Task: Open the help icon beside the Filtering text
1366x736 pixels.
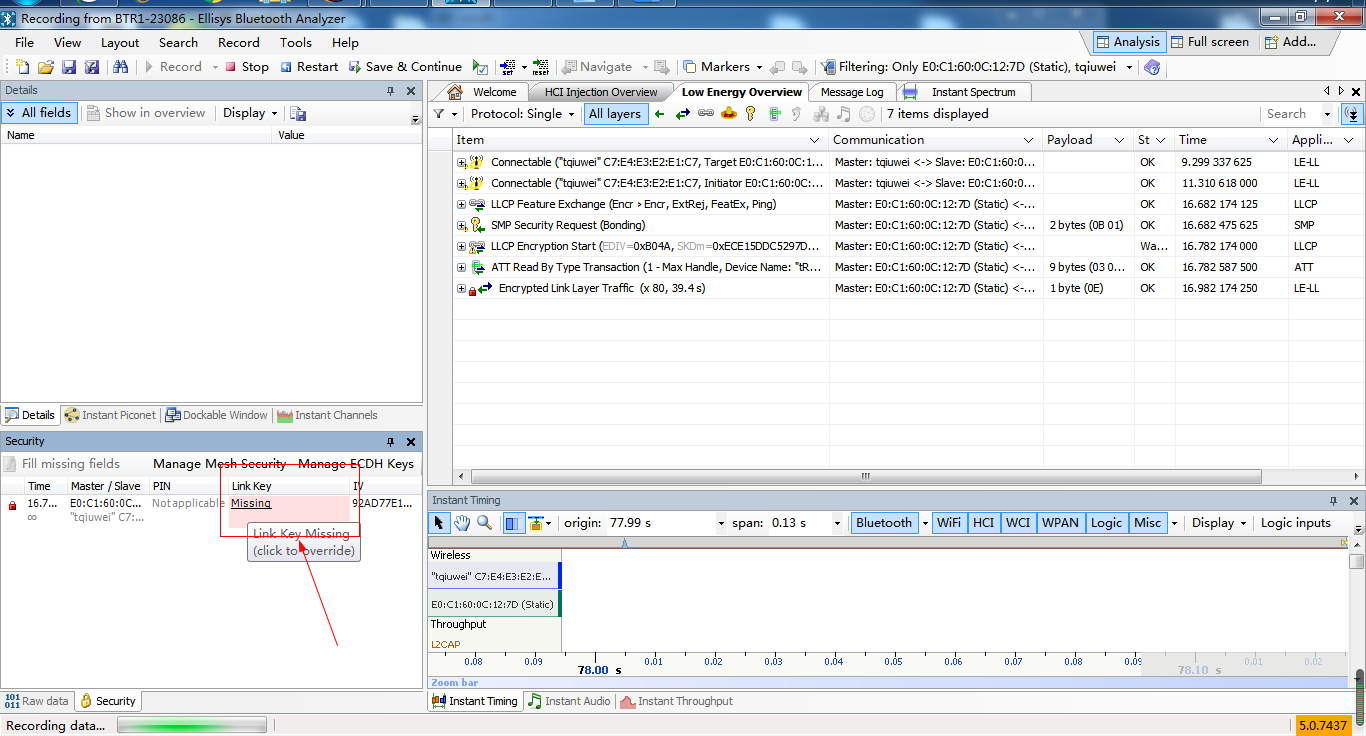Action: pos(1152,67)
